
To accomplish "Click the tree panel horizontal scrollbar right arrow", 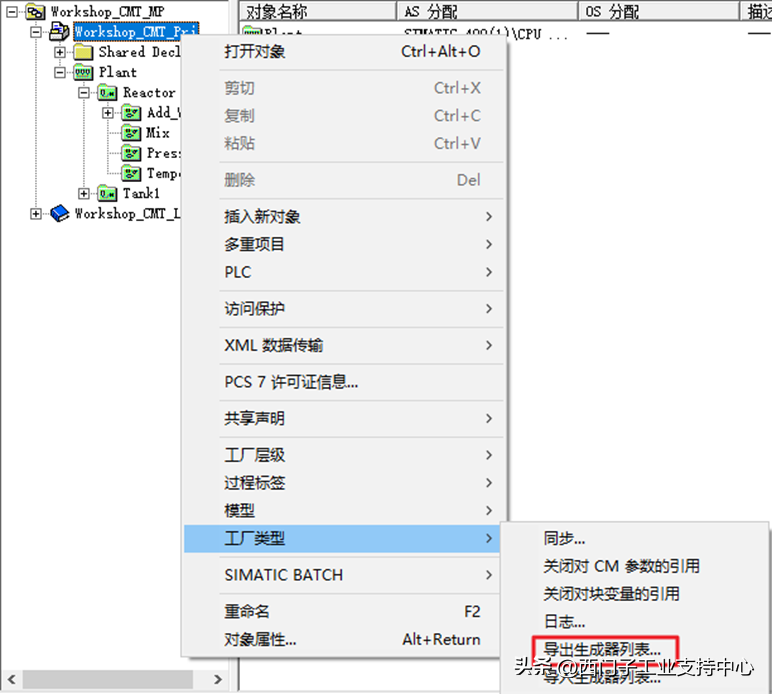I will tap(218, 680).
